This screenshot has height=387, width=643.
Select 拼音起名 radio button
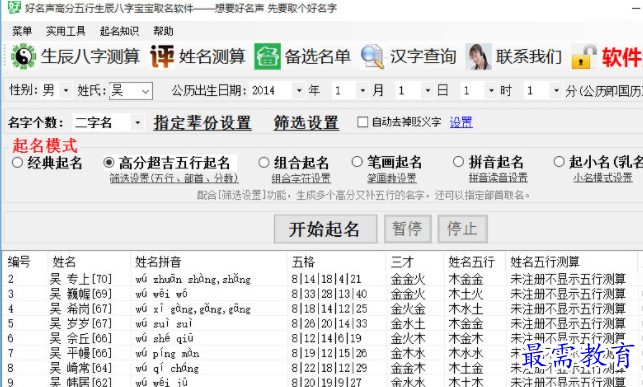pyautogui.click(x=458, y=162)
